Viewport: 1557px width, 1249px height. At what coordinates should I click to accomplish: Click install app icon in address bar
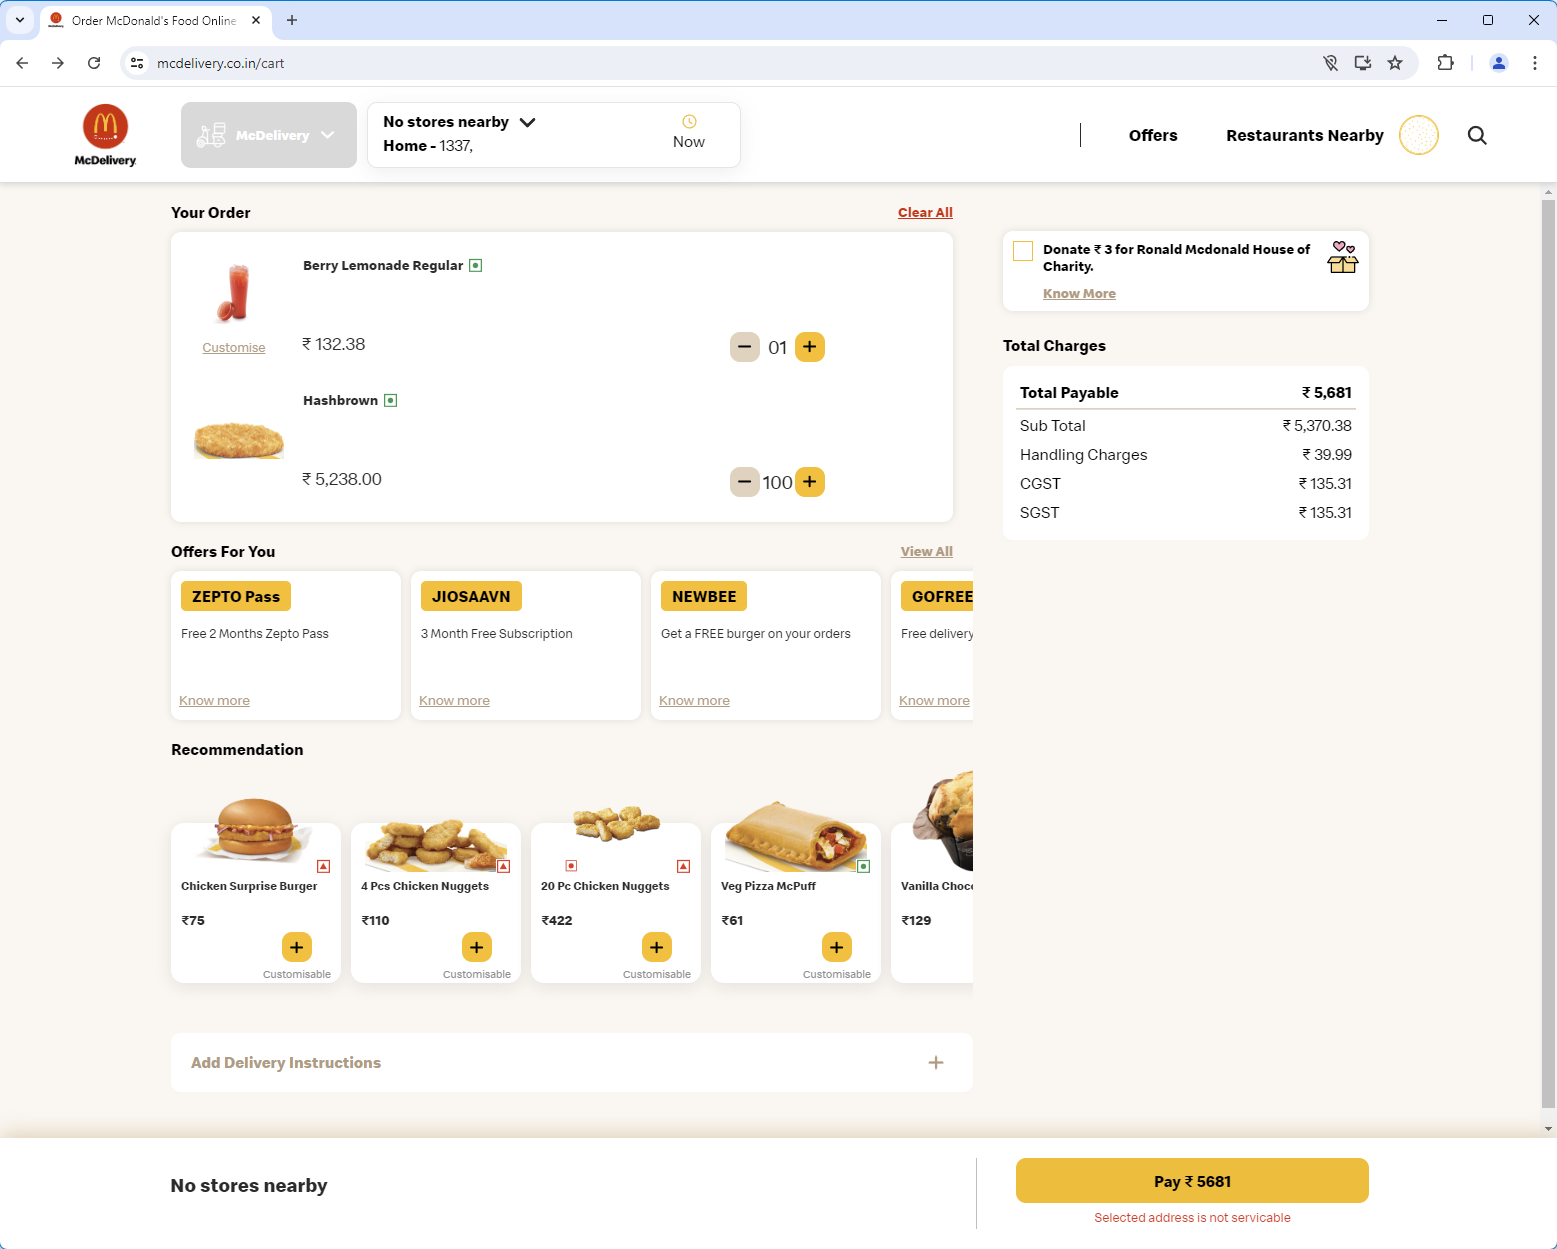pyautogui.click(x=1363, y=63)
